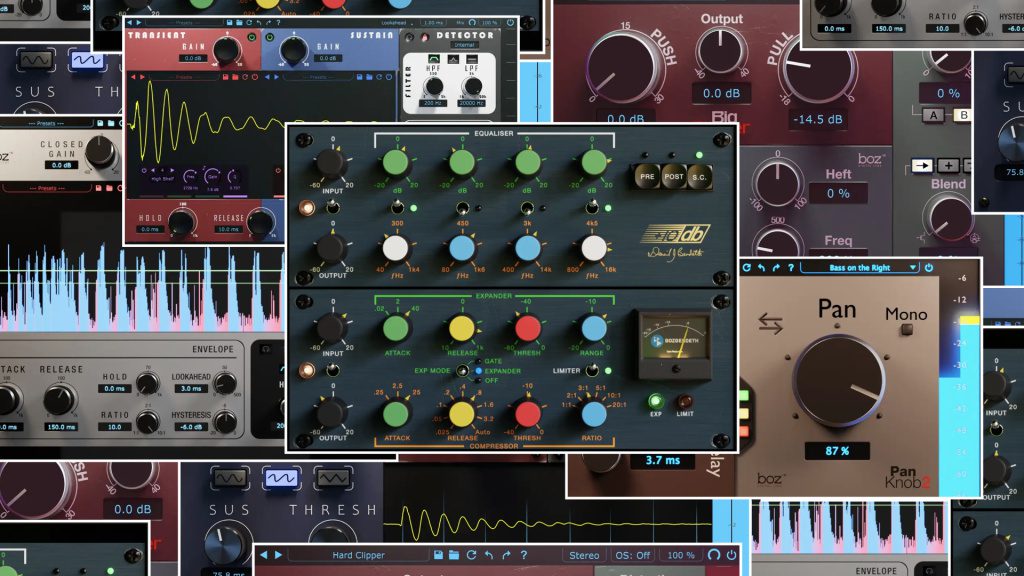Toggle the 300 Hz equaliser band switch
The width and height of the screenshot is (1024, 576).
tap(396, 208)
